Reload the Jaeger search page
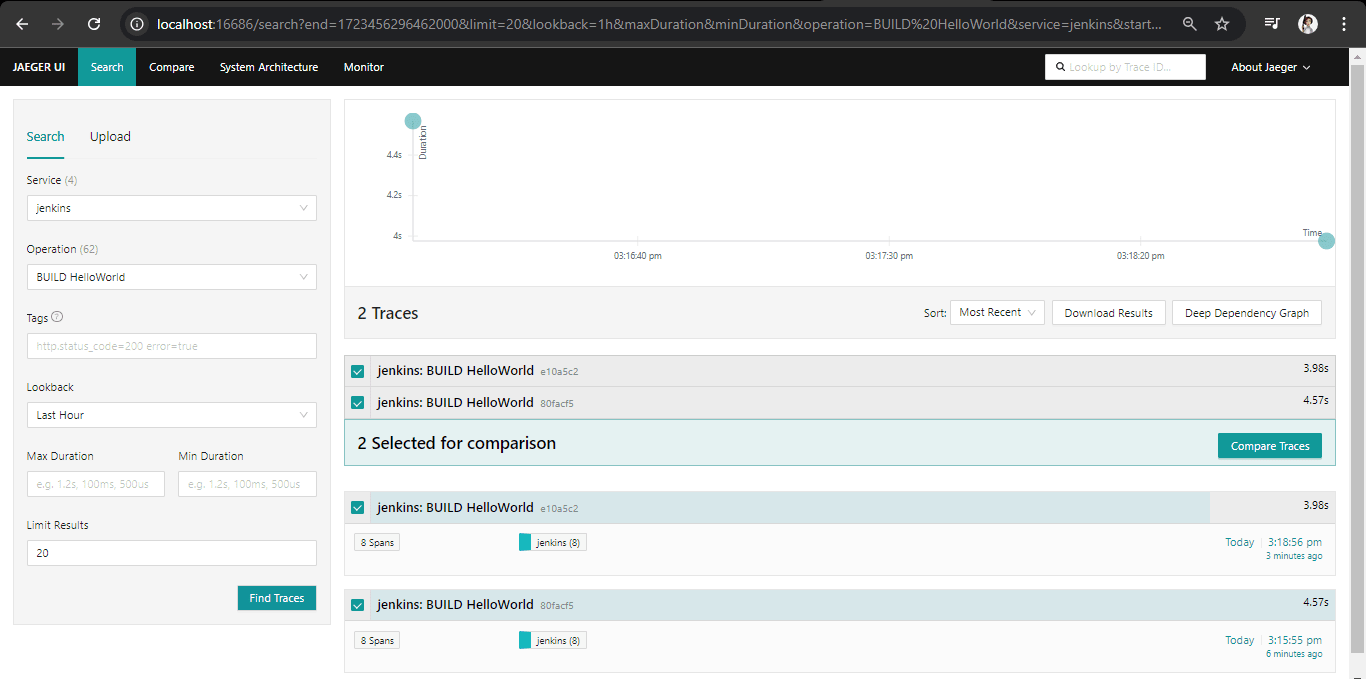 tap(94, 24)
